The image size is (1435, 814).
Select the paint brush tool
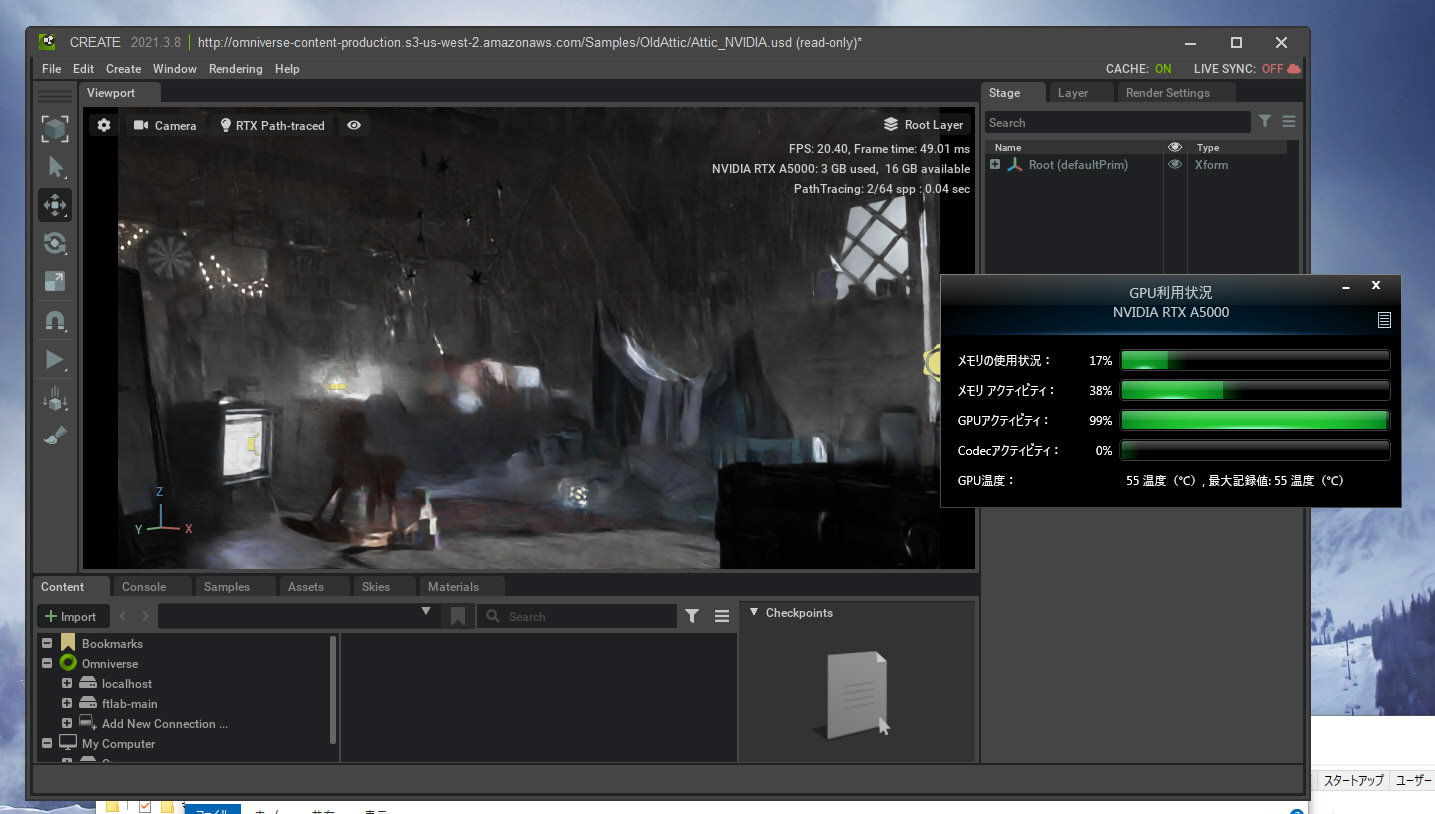tap(55, 436)
